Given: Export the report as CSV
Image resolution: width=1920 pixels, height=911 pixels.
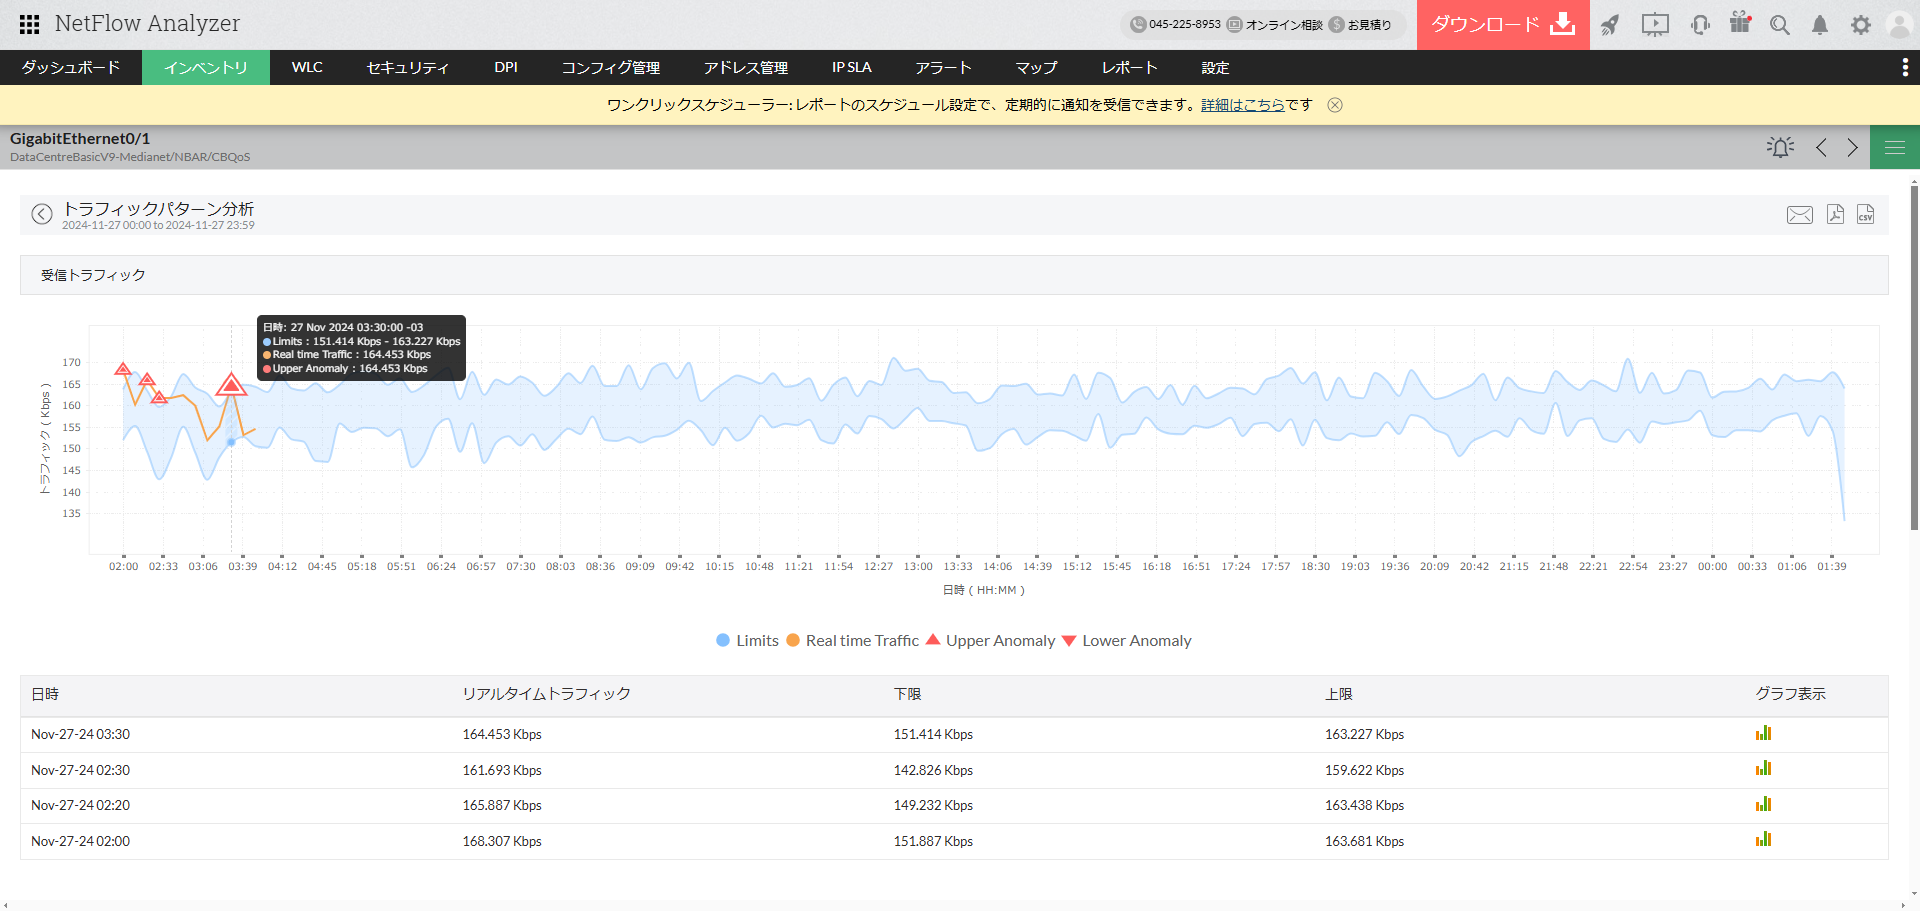Looking at the screenshot, I should (1865, 214).
